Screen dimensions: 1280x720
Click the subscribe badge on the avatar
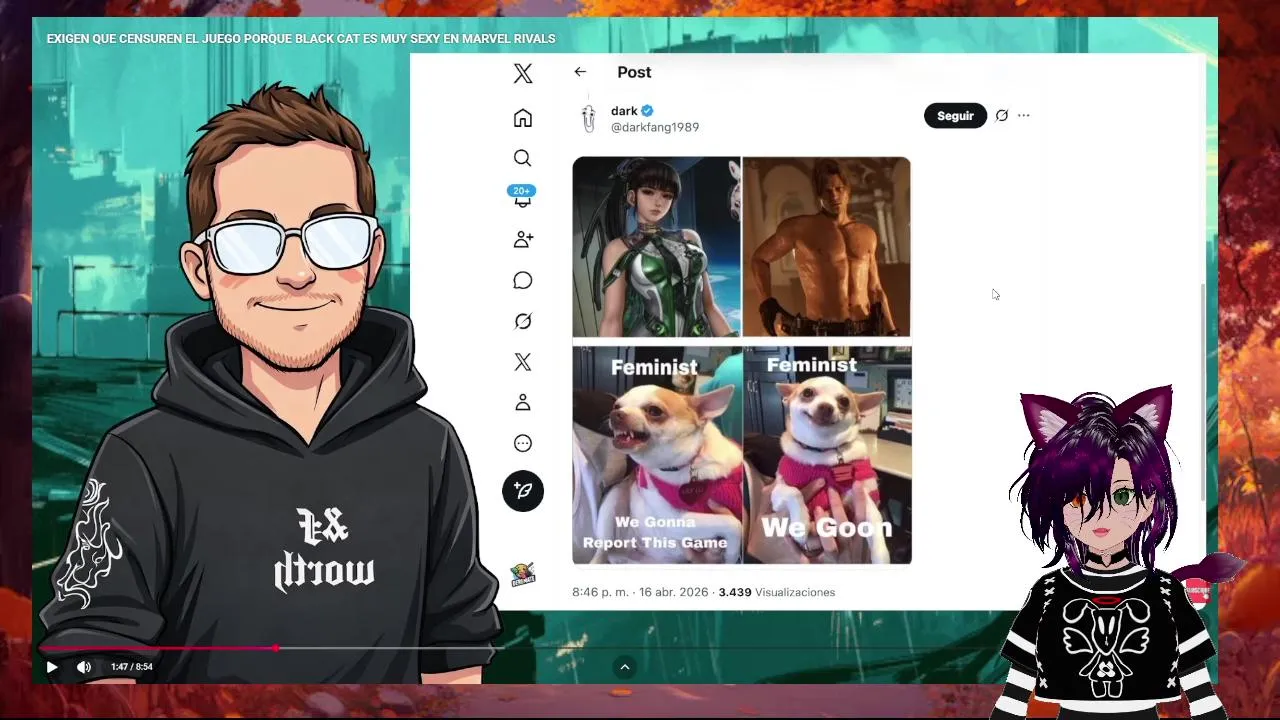1198,592
